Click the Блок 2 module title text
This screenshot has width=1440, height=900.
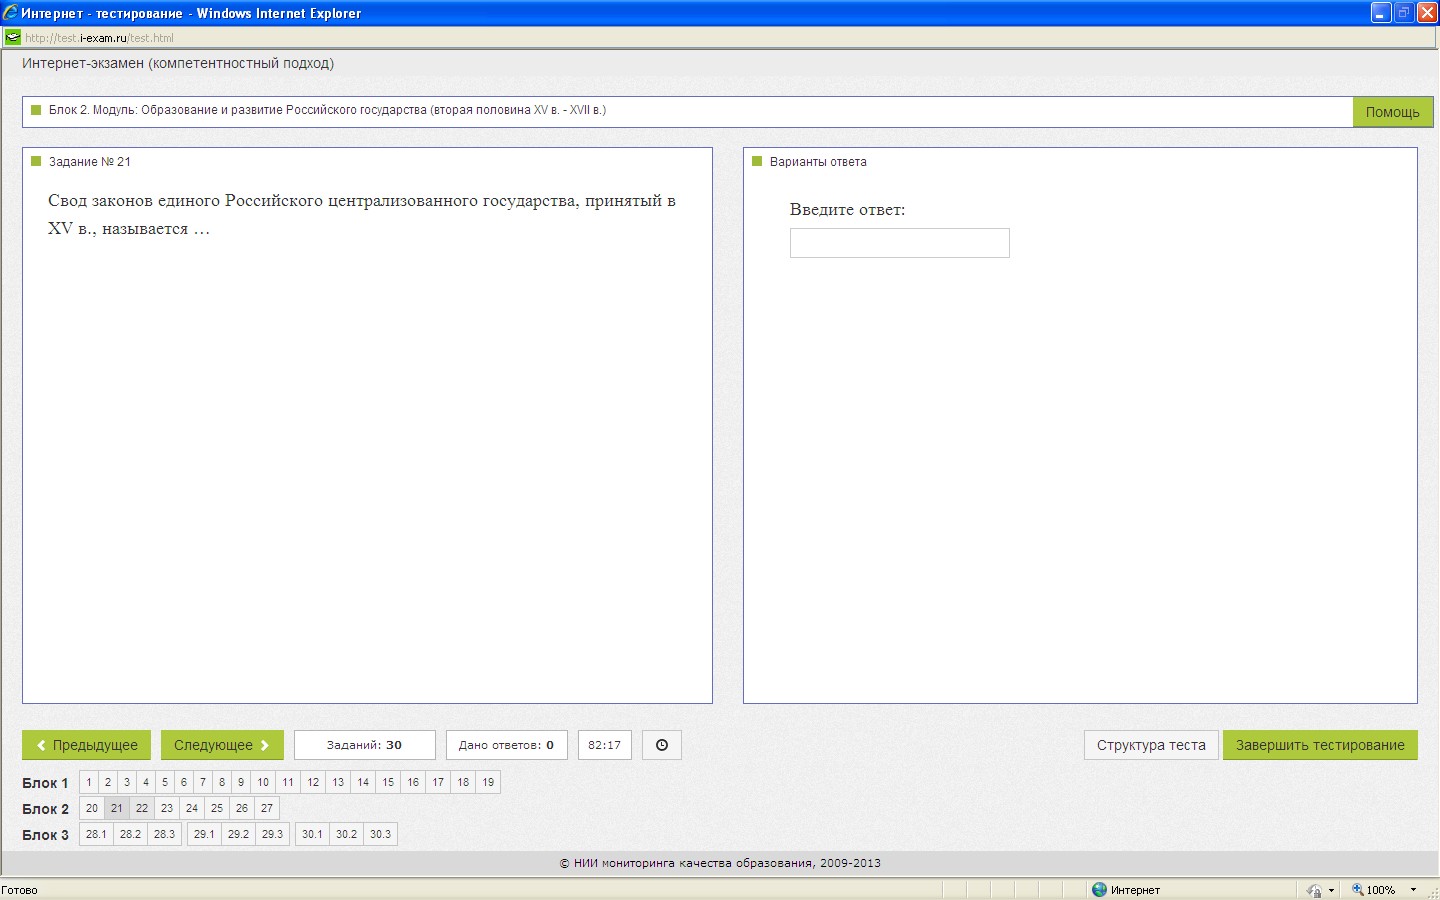pyautogui.click(x=327, y=110)
